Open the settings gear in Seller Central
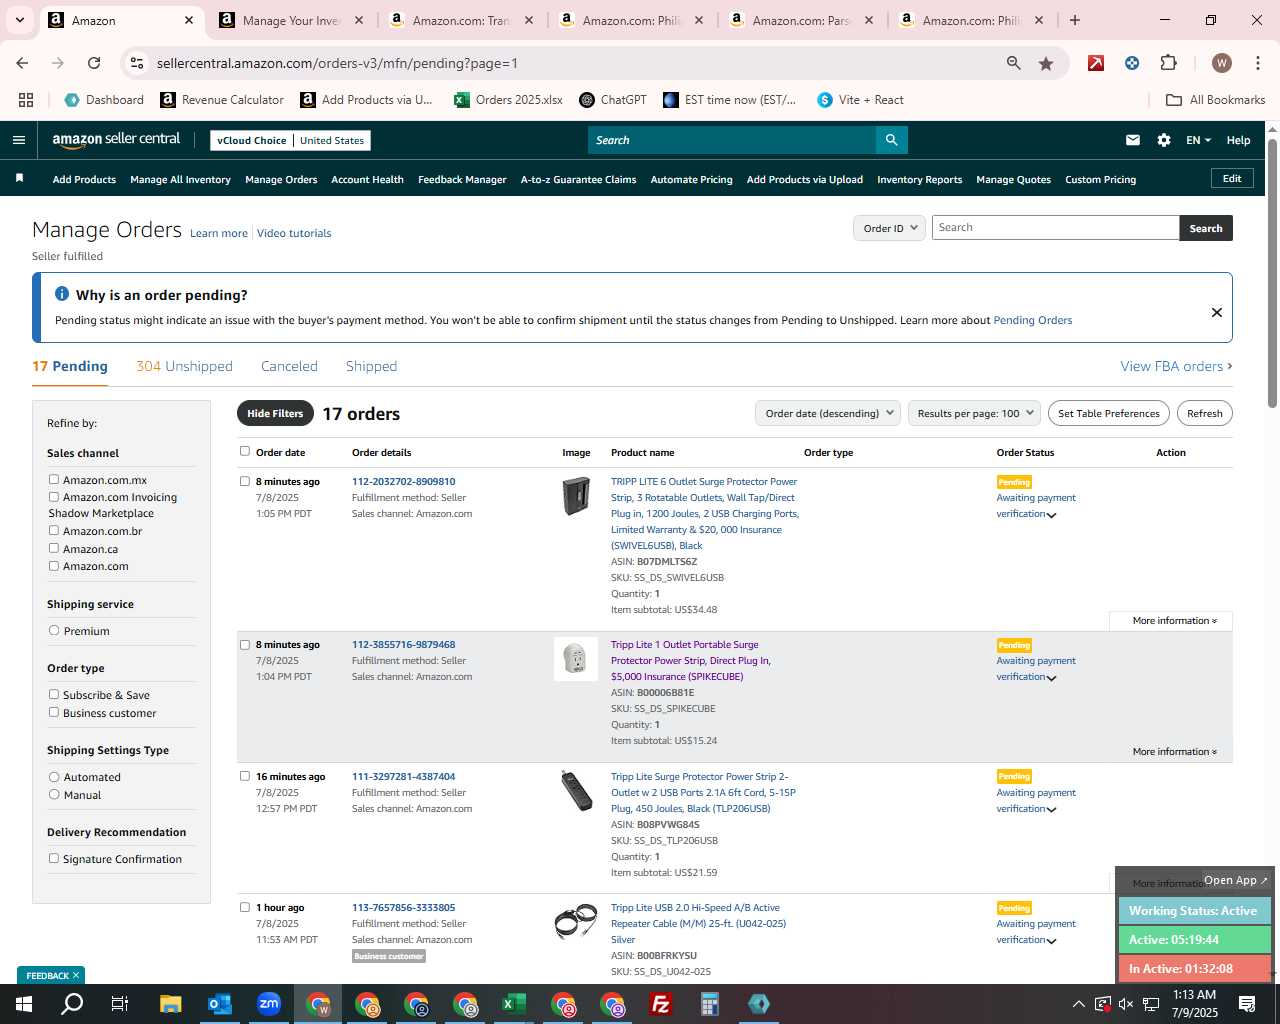This screenshot has width=1280, height=1024. [x=1164, y=140]
